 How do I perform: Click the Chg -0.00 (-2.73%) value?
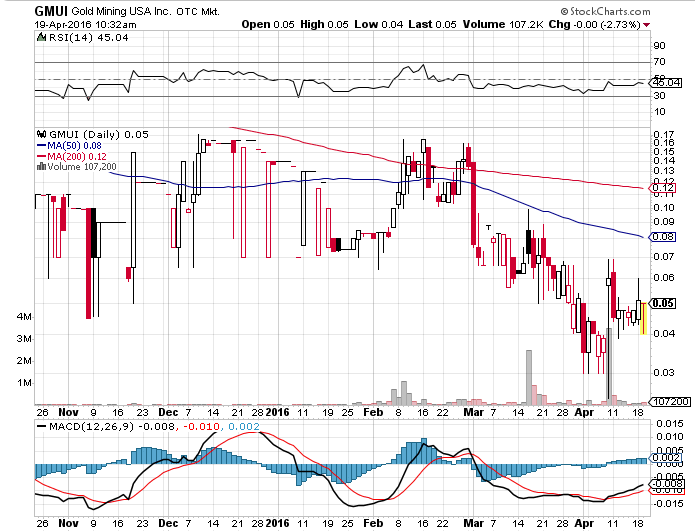point(594,24)
